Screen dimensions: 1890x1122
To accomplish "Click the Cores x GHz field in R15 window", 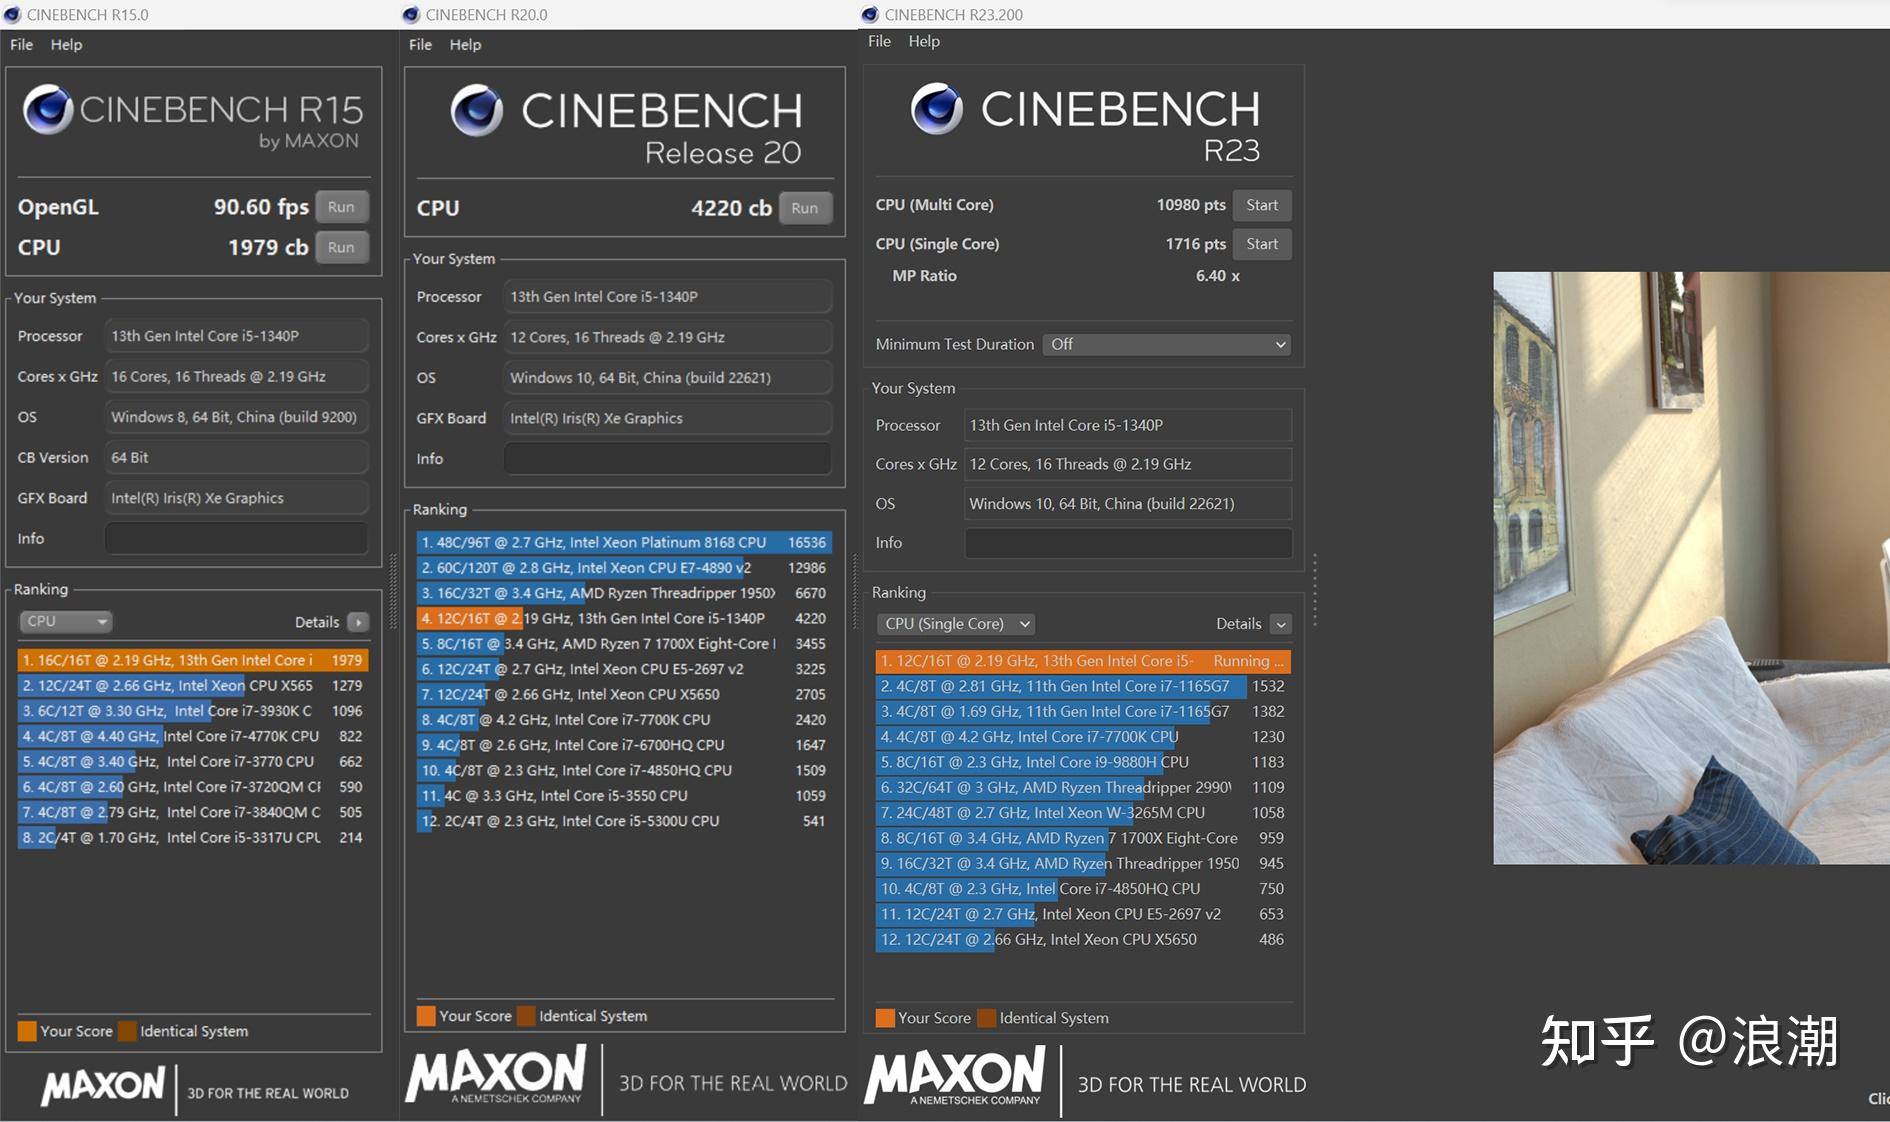I will point(237,377).
